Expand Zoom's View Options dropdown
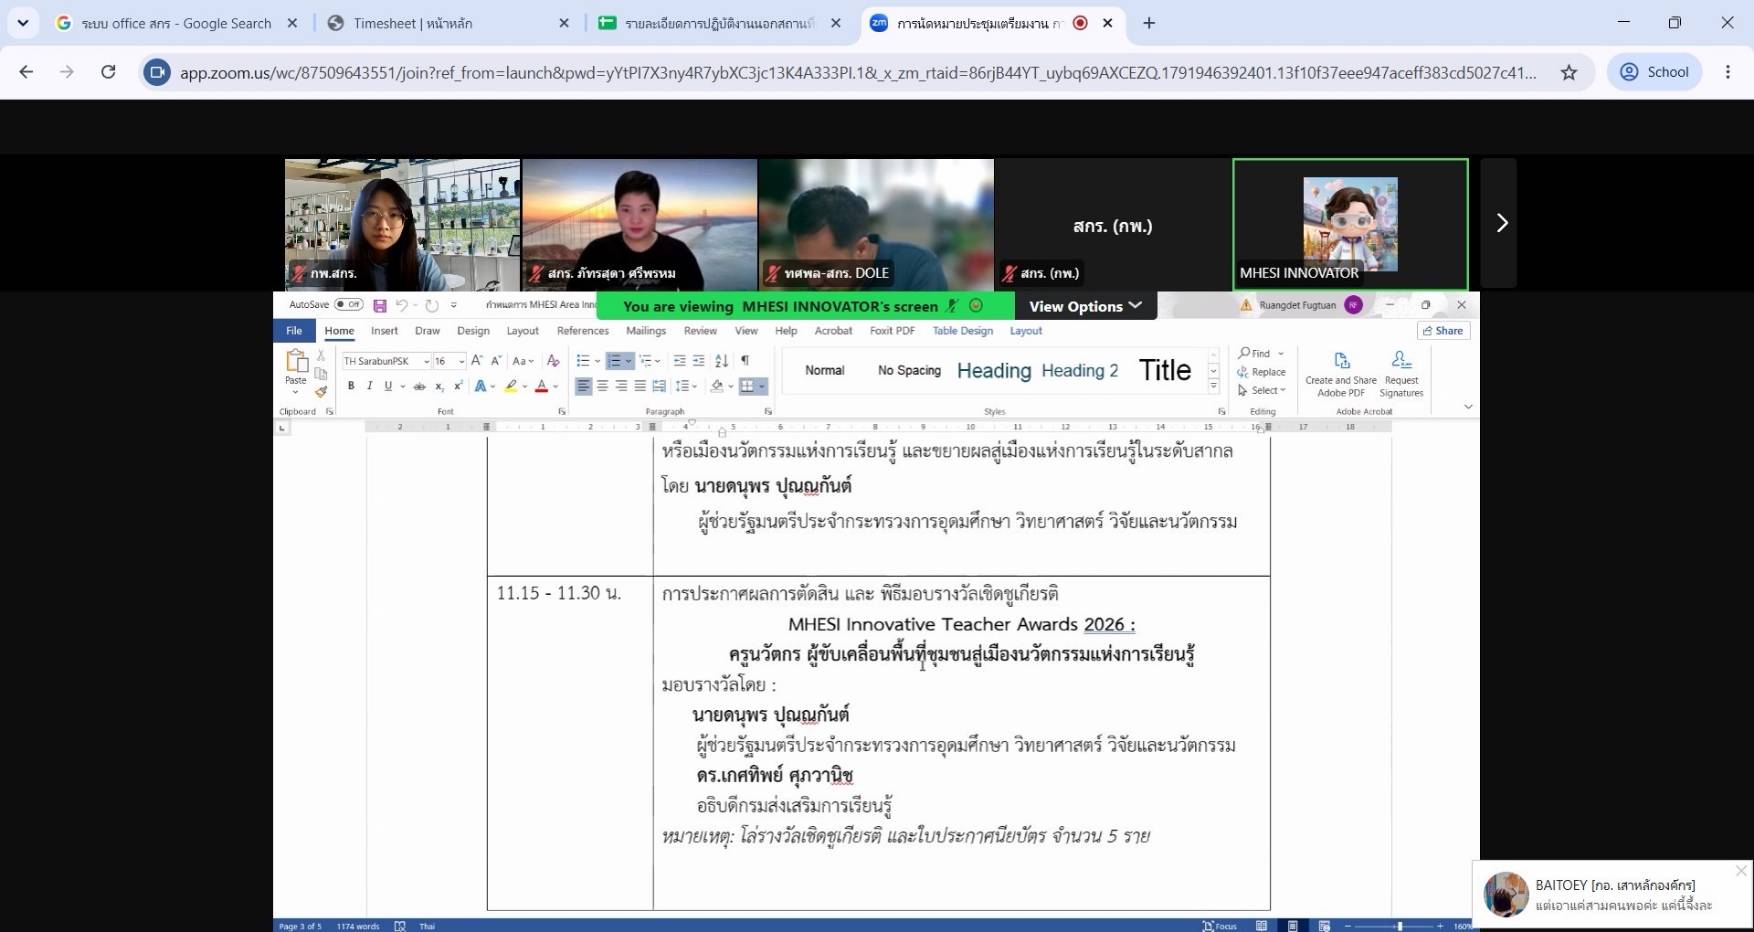The height and width of the screenshot is (932, 1754). [1085, 306]
